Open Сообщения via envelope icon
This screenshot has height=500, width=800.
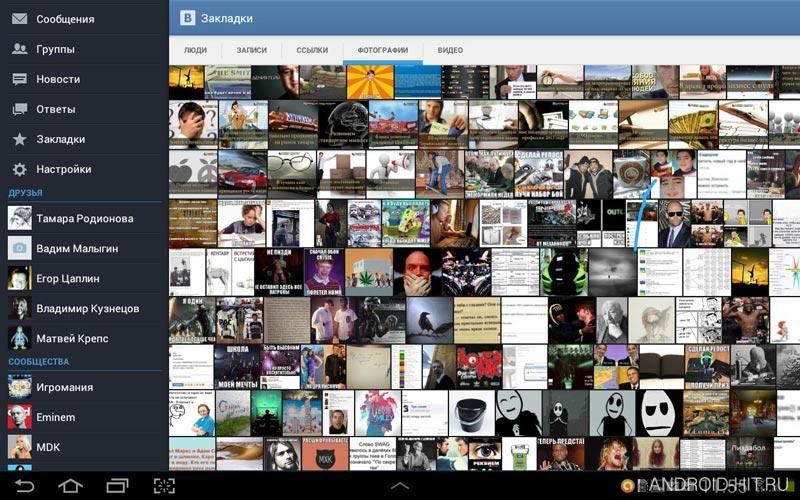(19, 19)
